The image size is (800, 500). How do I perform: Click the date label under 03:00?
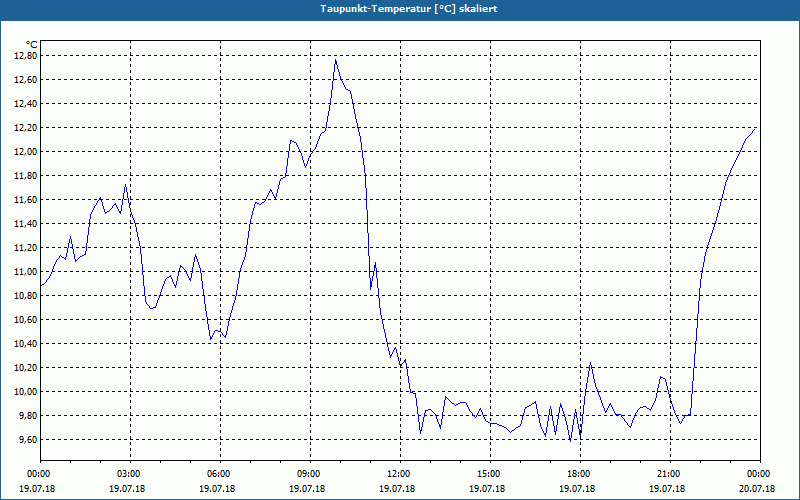click(x=127, y=488)
